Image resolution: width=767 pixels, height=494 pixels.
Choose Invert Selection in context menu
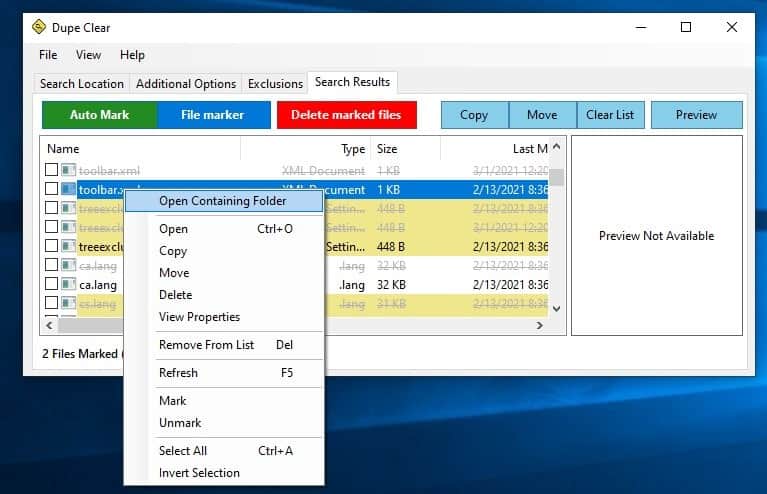pos(224,472)
